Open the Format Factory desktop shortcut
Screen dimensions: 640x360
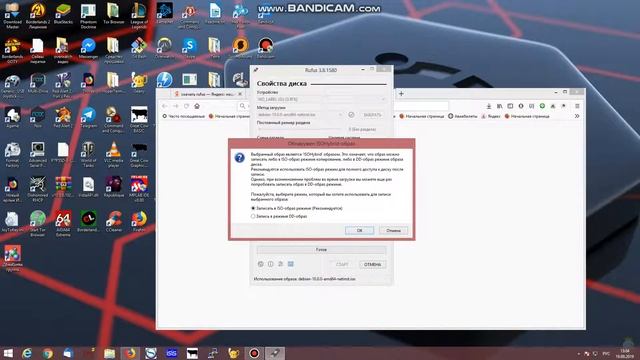point(12,154)
